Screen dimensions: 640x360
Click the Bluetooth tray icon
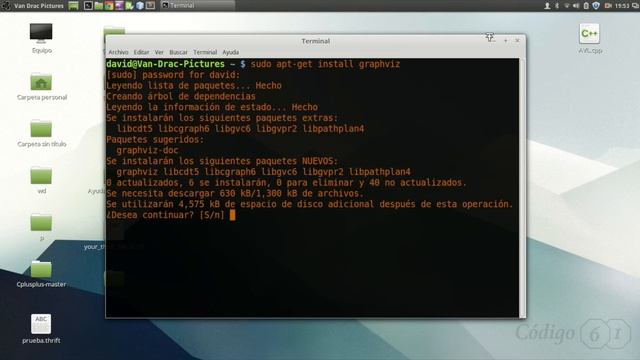[x=557, y=6]
